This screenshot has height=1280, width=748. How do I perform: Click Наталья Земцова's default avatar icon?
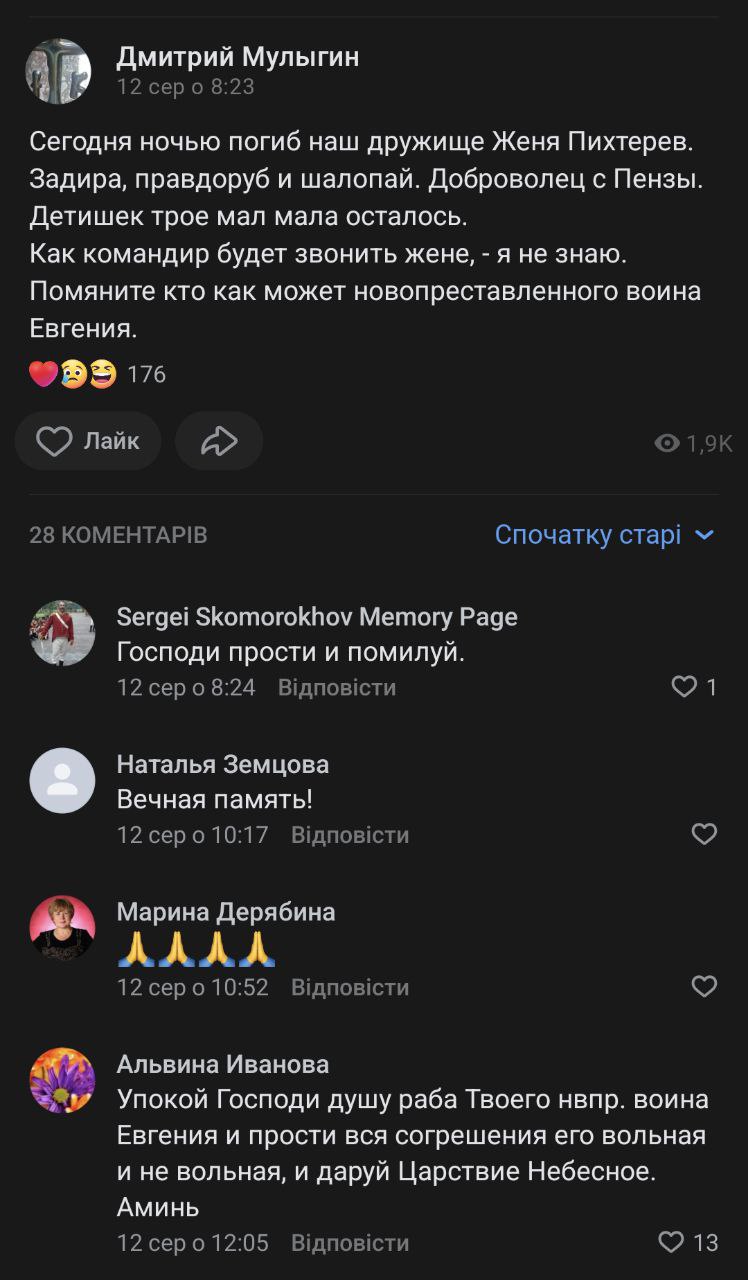(x=62, y=780)
